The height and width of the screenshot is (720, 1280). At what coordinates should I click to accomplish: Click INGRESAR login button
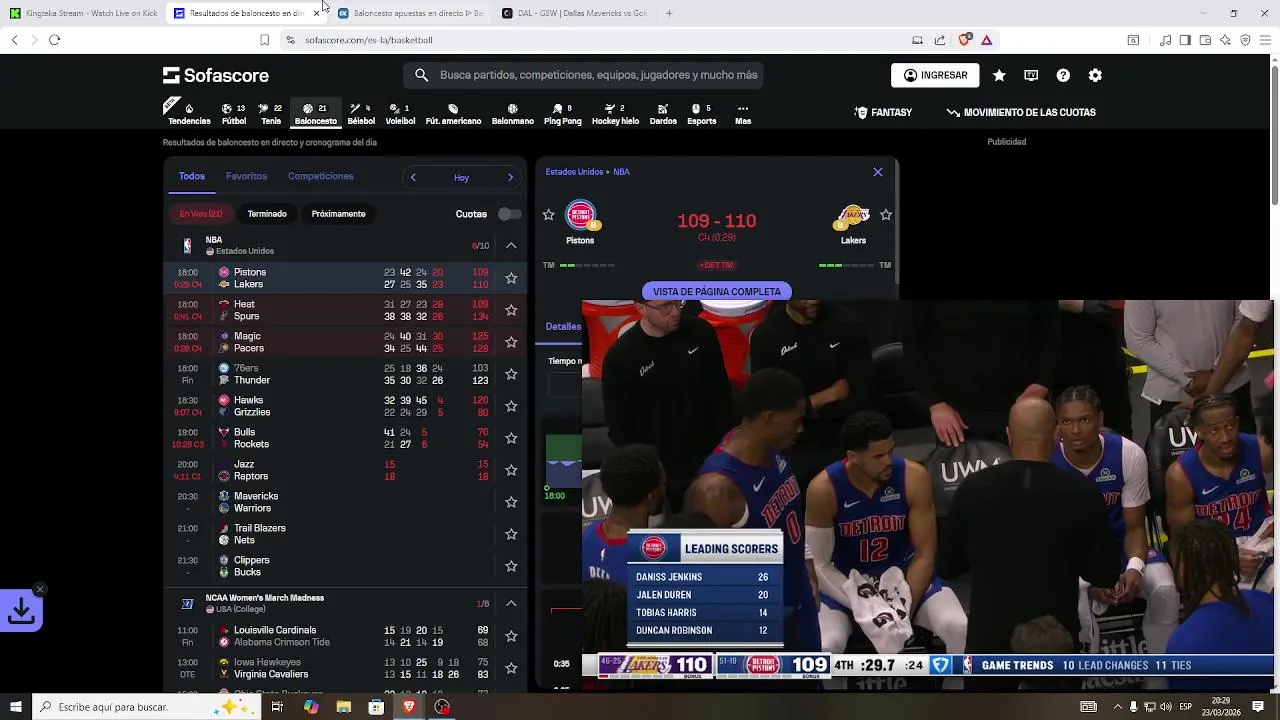(x=935, y=75)
